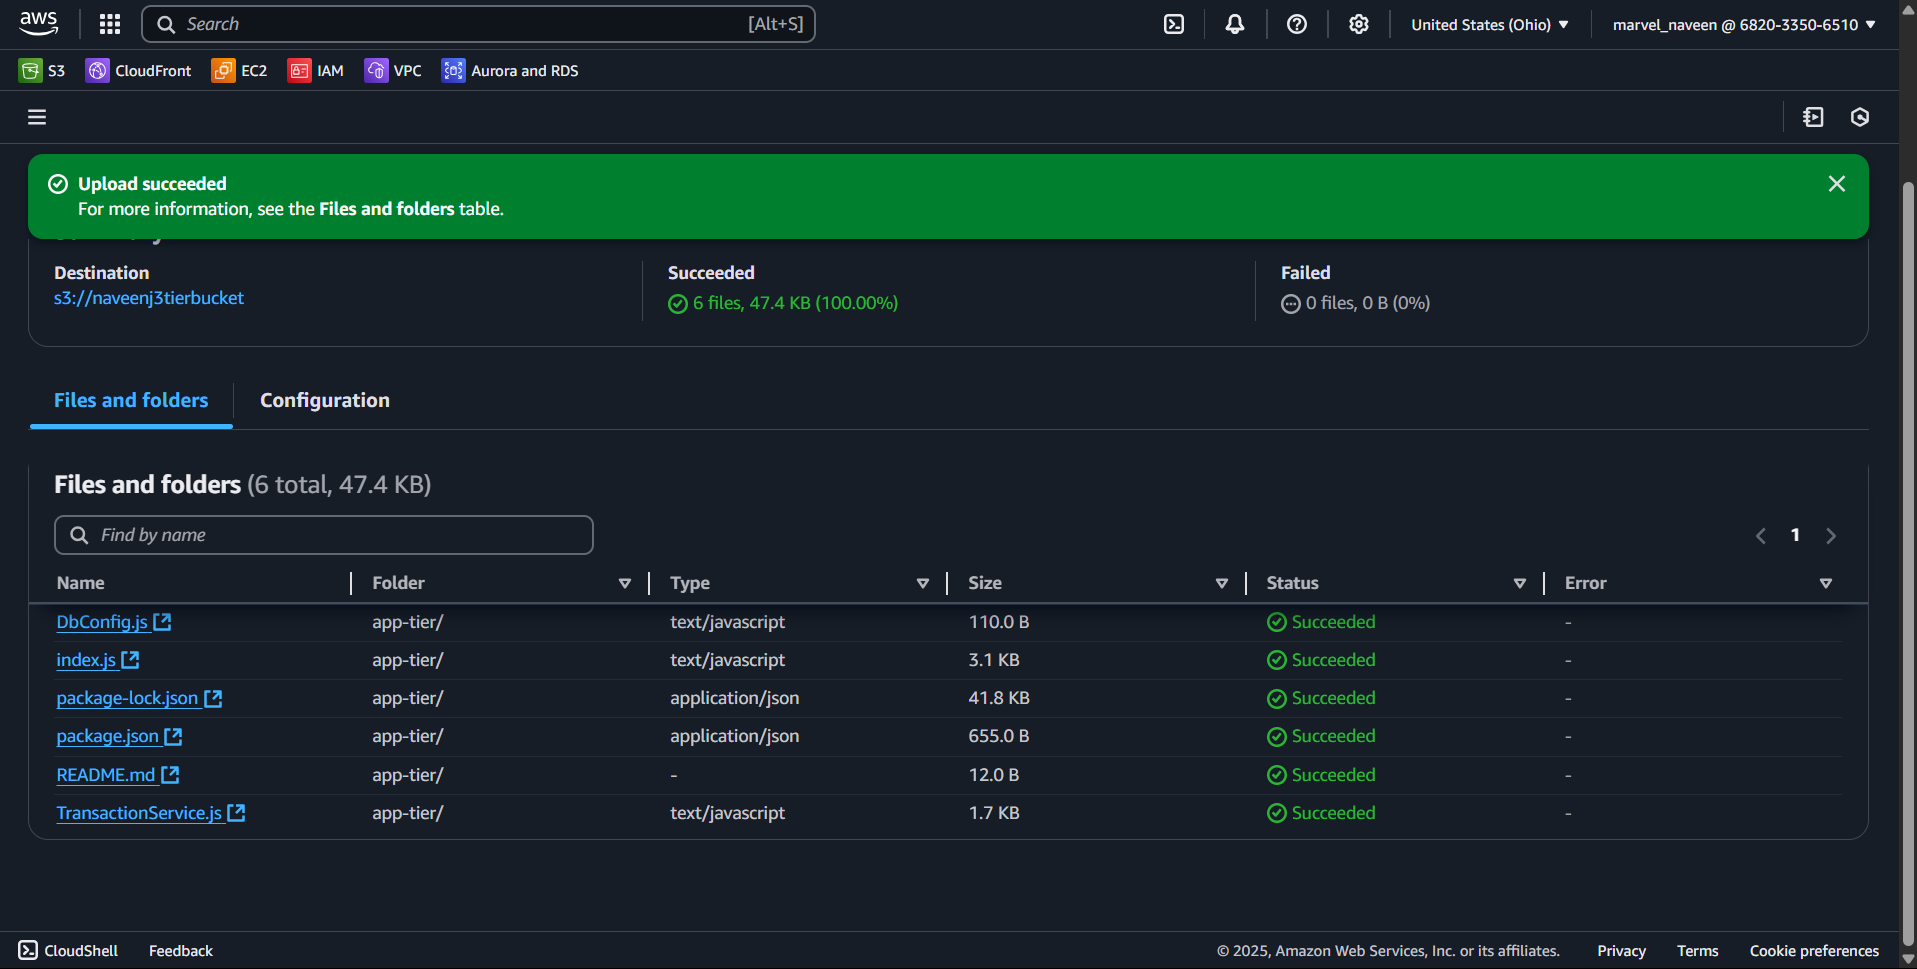Open the README.md file link

[x=106, y=775]
